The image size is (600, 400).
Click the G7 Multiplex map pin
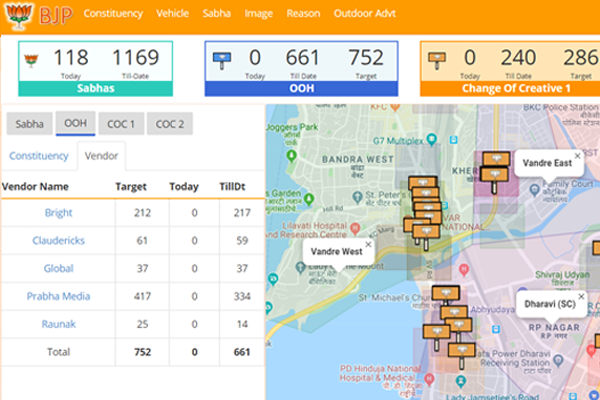click(x=432, y=139)
